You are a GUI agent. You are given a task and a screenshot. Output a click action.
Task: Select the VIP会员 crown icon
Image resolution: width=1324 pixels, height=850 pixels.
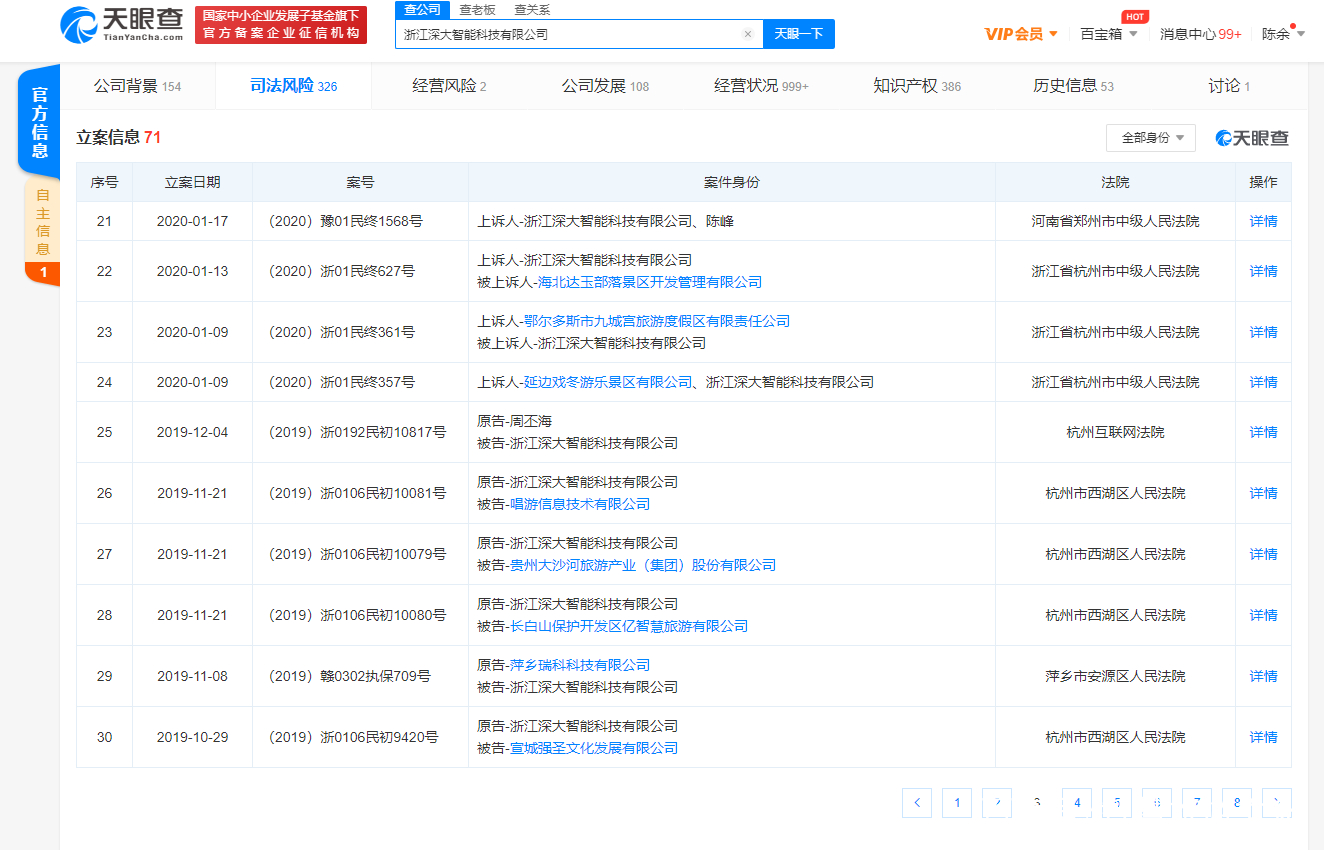[1008, 32]
